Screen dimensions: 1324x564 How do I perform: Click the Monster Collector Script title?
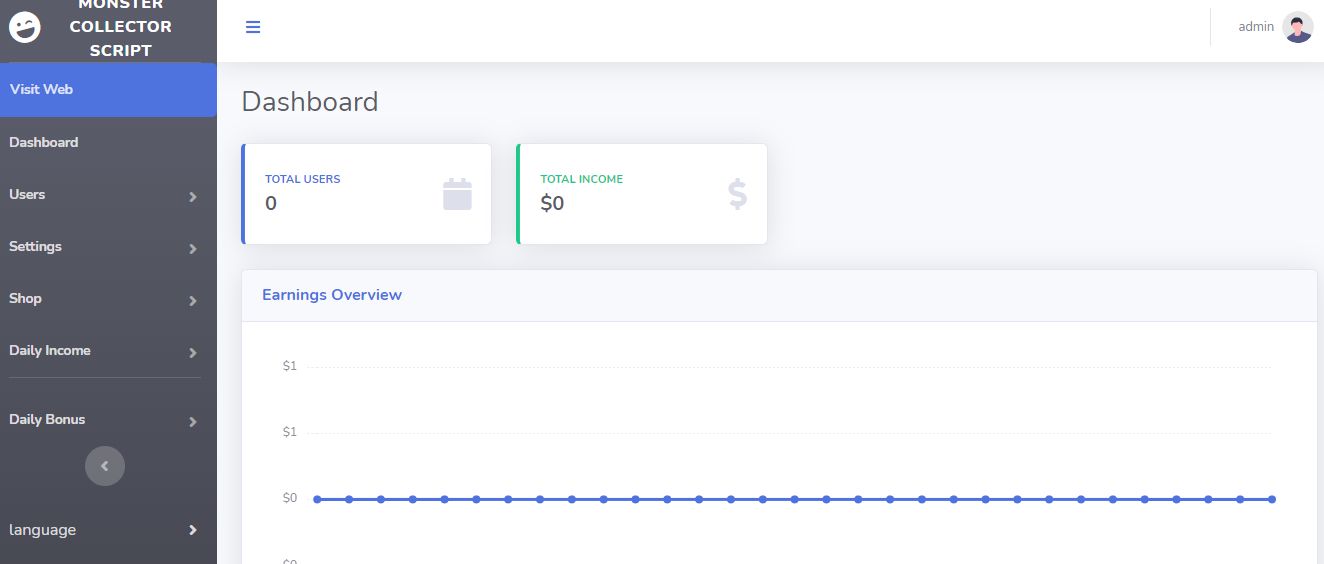tap(120, 28)
